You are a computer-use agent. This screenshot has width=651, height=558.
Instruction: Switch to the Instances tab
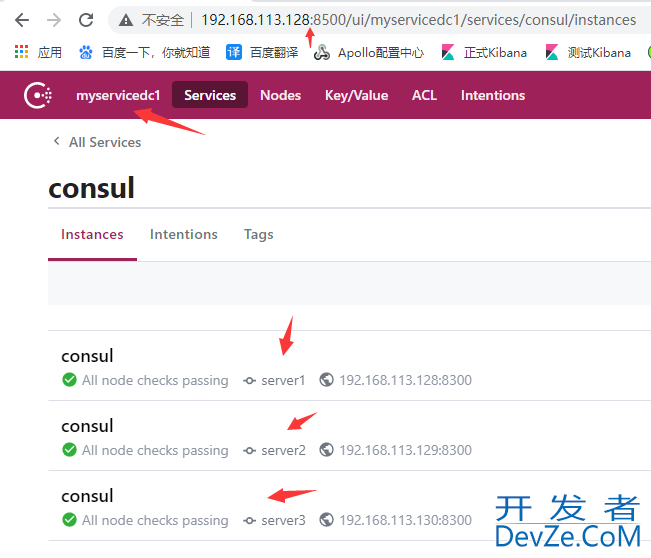92,235
